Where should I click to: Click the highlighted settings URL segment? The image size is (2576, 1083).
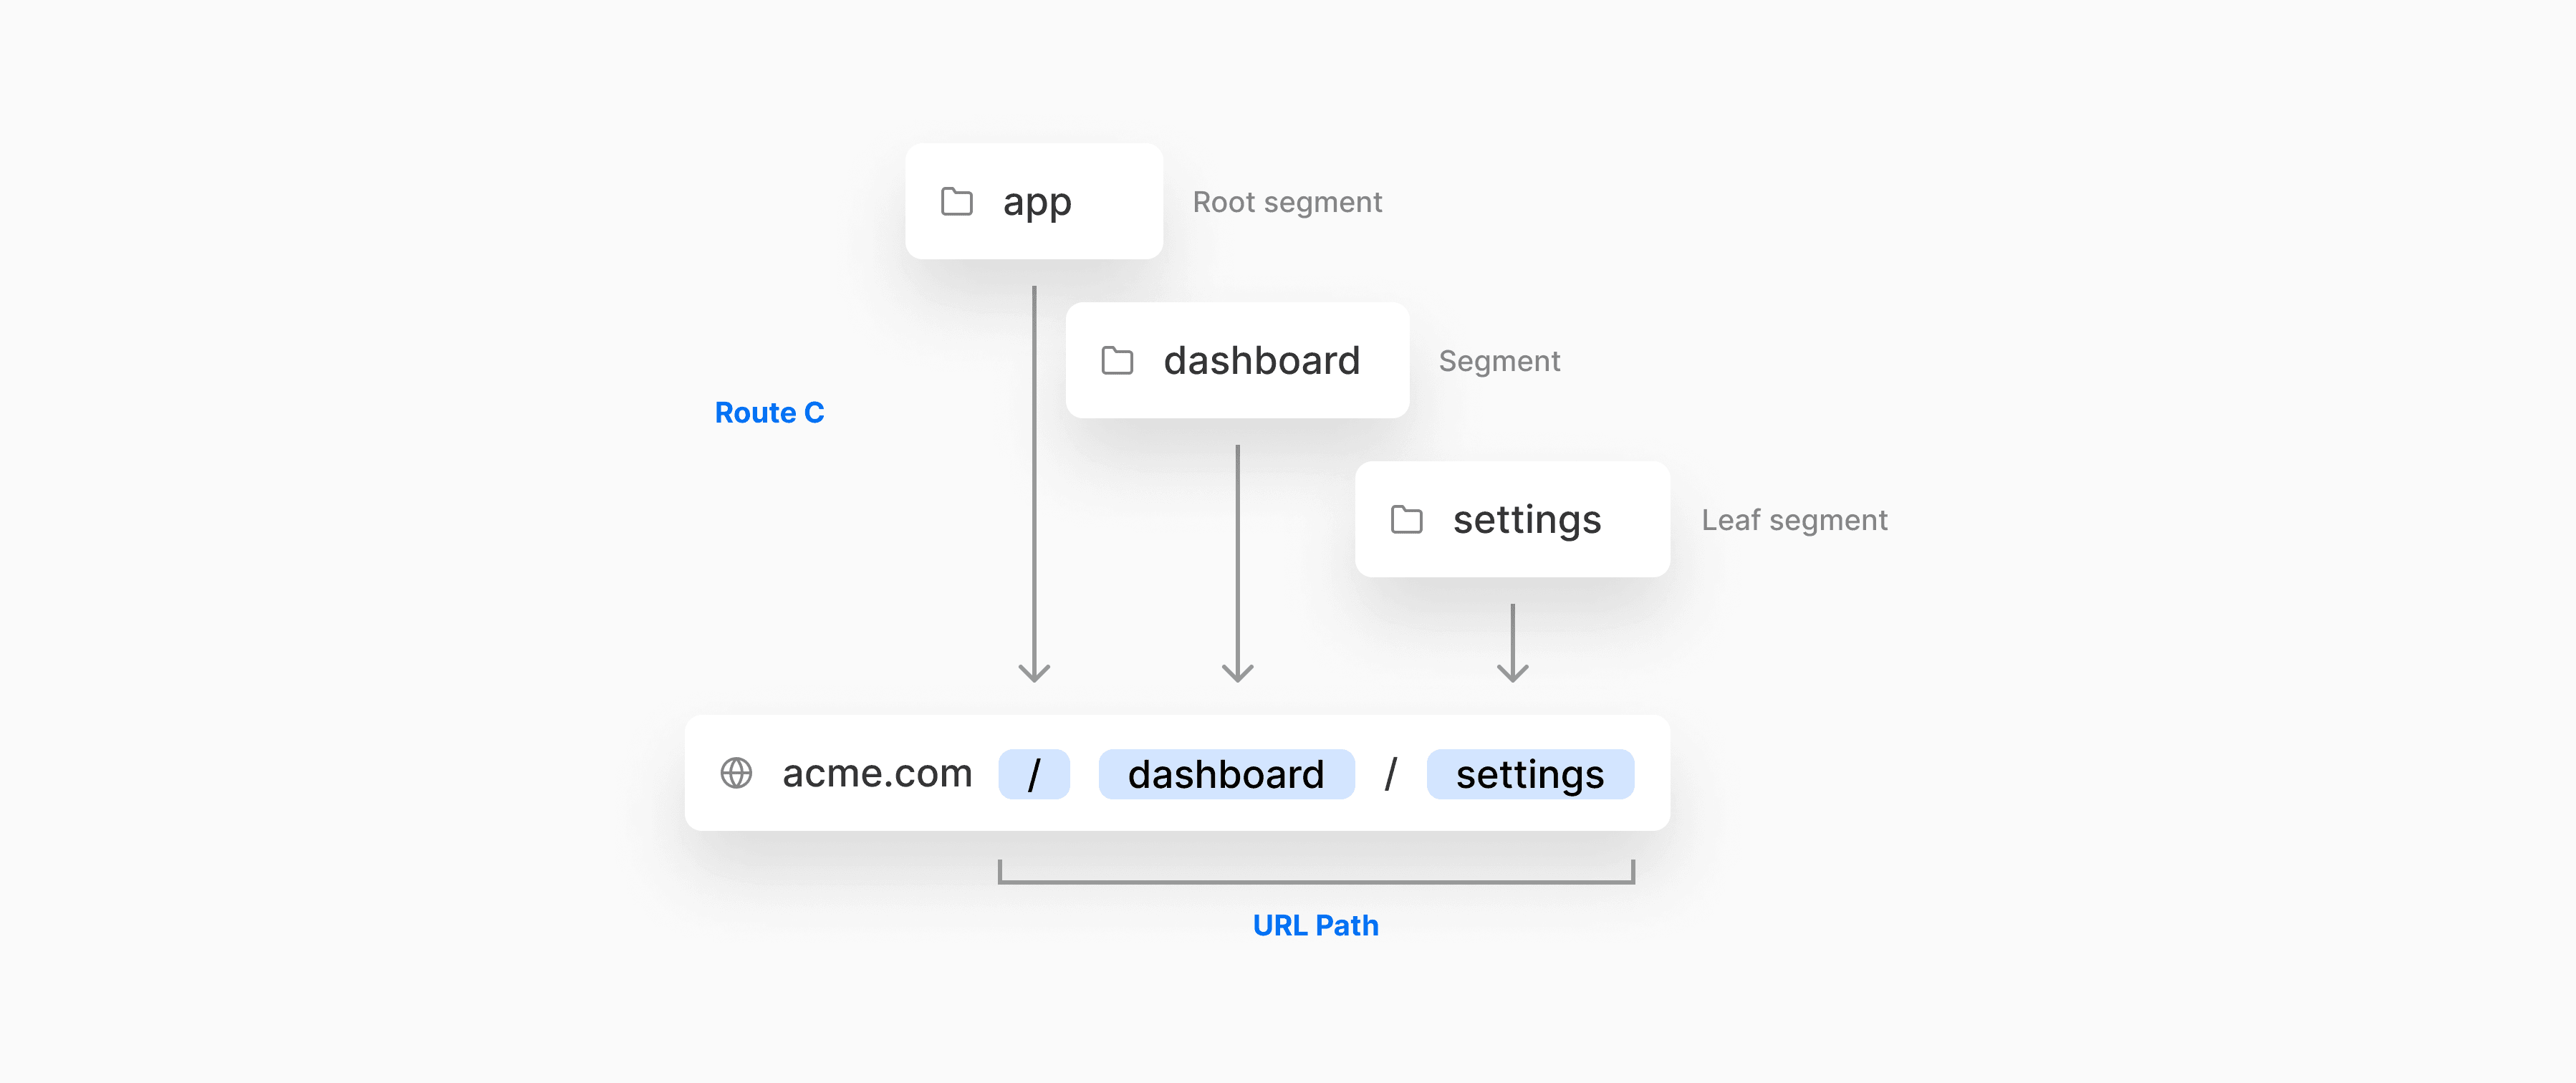coord(1530,774)
